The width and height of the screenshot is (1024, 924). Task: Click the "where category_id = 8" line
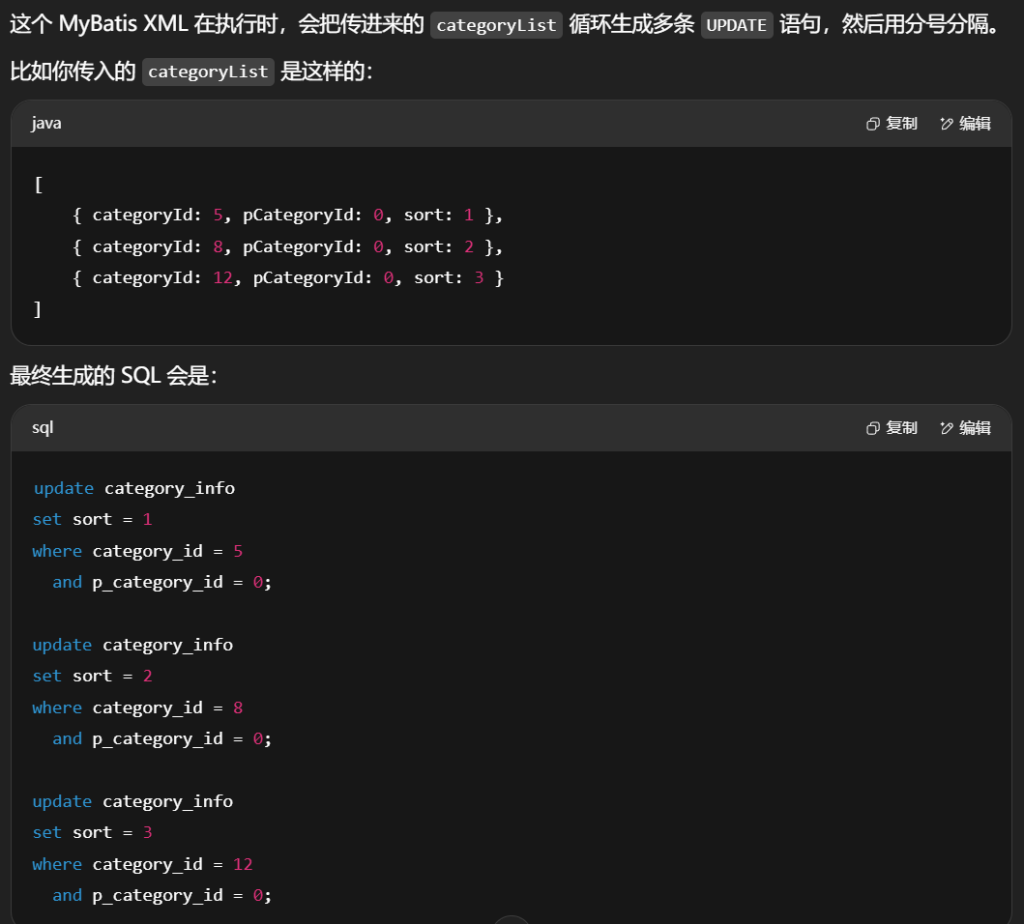click(138, 707)
